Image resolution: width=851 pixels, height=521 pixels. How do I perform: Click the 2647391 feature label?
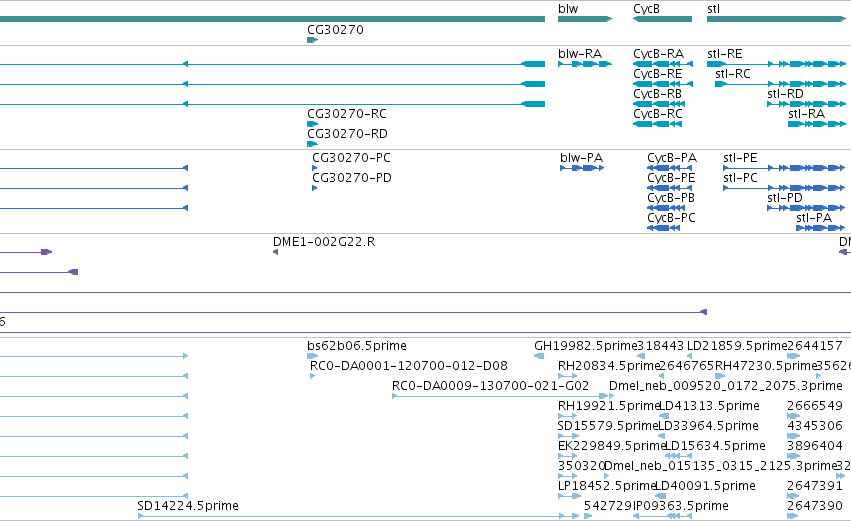(x=815, y=486)
